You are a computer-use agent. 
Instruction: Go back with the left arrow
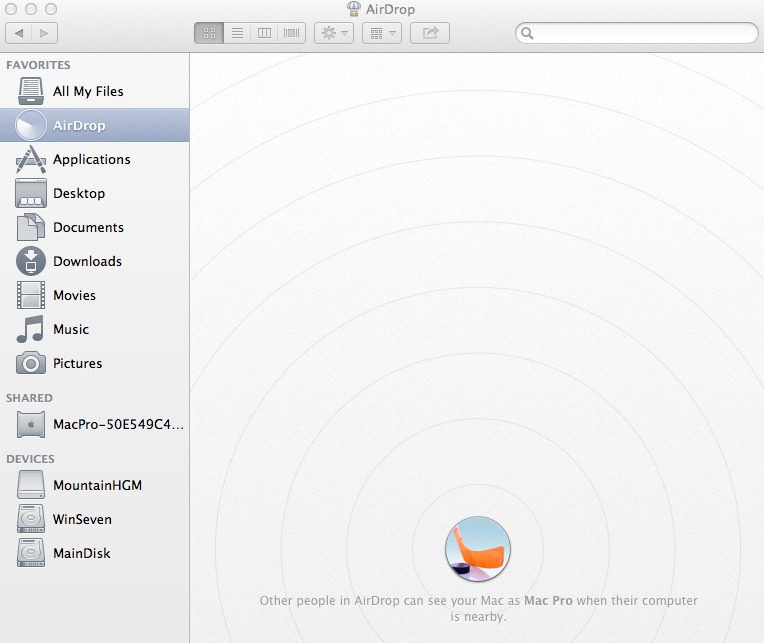tap(19, 33)
